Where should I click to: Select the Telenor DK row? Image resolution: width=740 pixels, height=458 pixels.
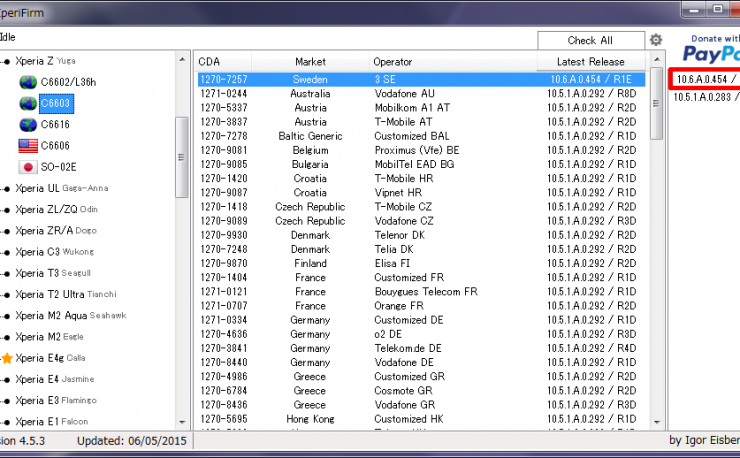point(421,235)
